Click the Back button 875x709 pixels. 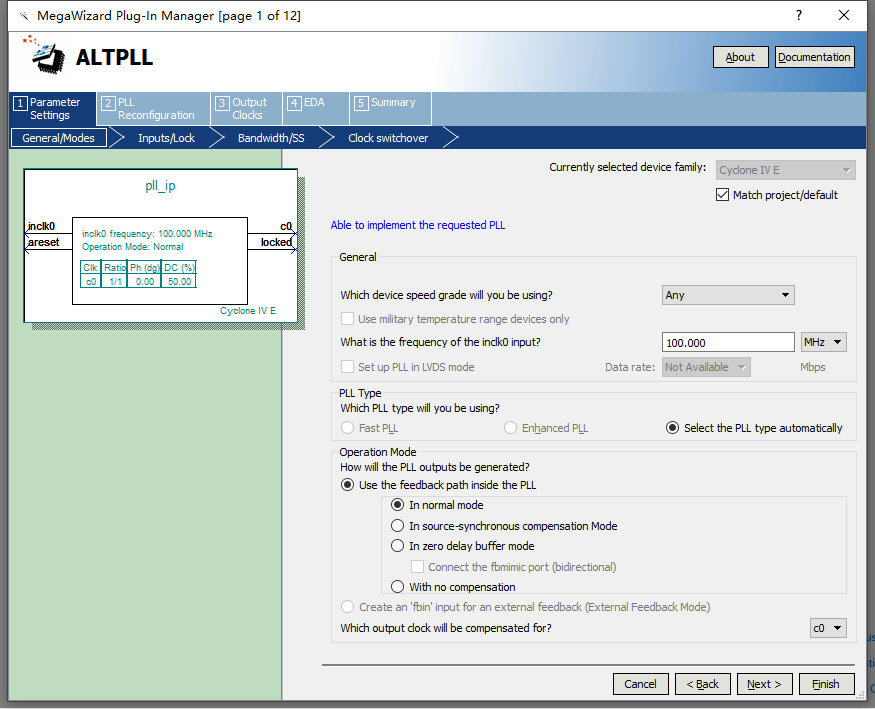click(x=703, y=684)
